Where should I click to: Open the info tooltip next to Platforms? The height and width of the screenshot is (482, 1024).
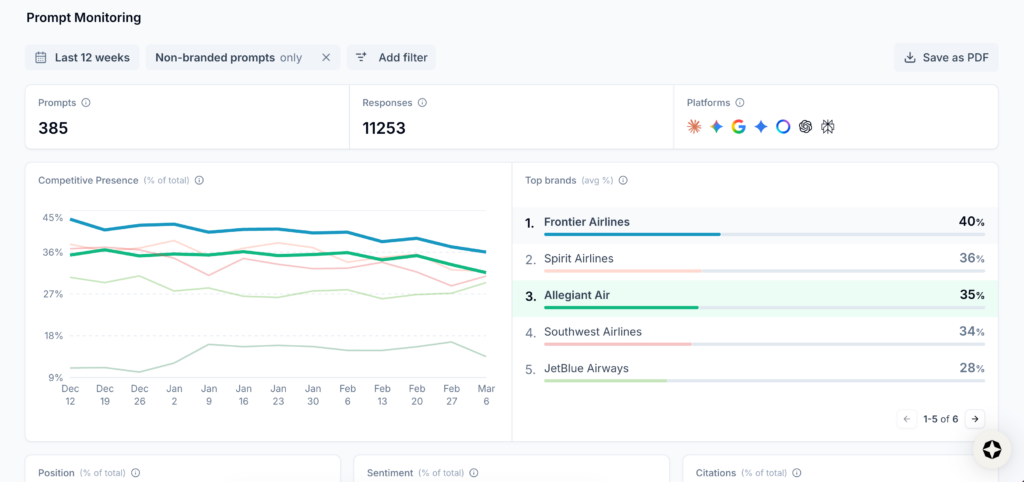click(739, 103)
